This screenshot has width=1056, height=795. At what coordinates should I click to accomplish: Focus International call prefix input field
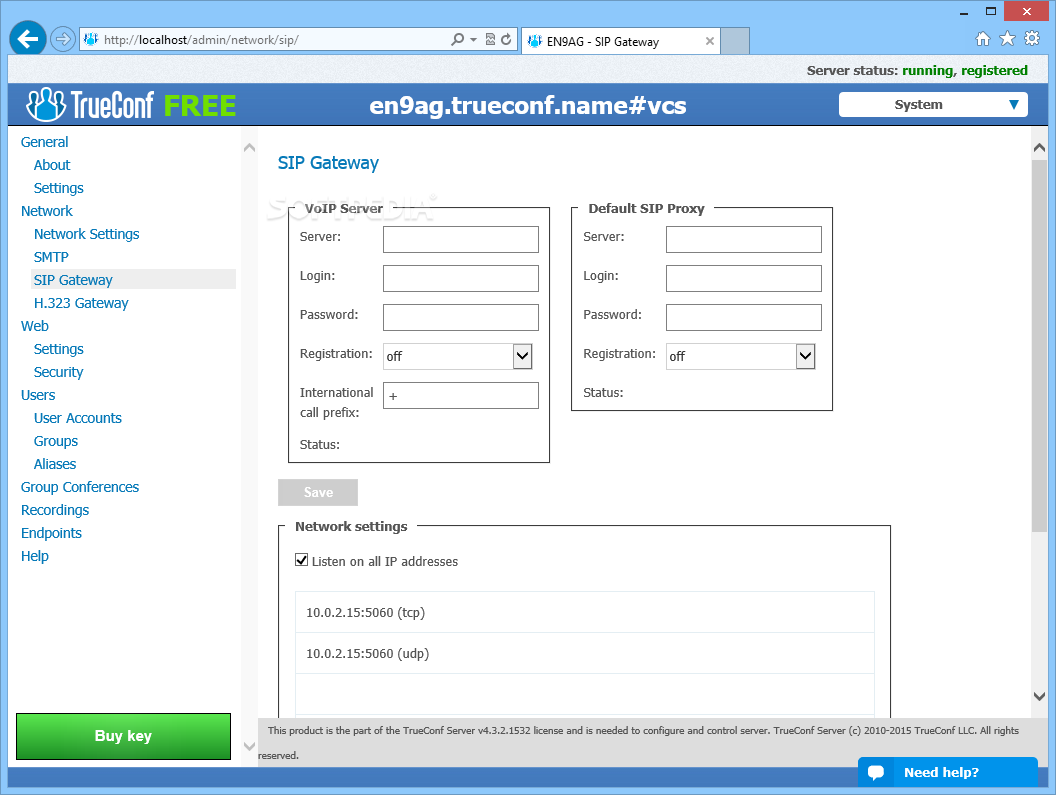point(461,395)
